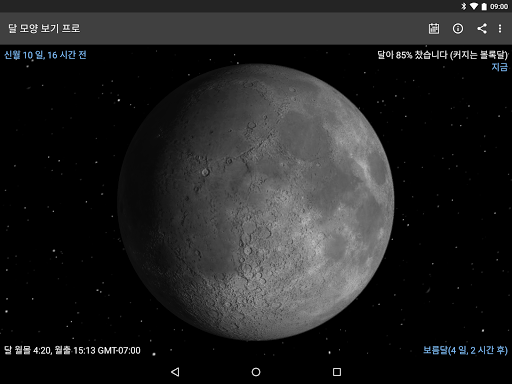Jump to next full moon 보름달 link
The width and height of the screenshot is (512, 384).
tap(465, 350)
